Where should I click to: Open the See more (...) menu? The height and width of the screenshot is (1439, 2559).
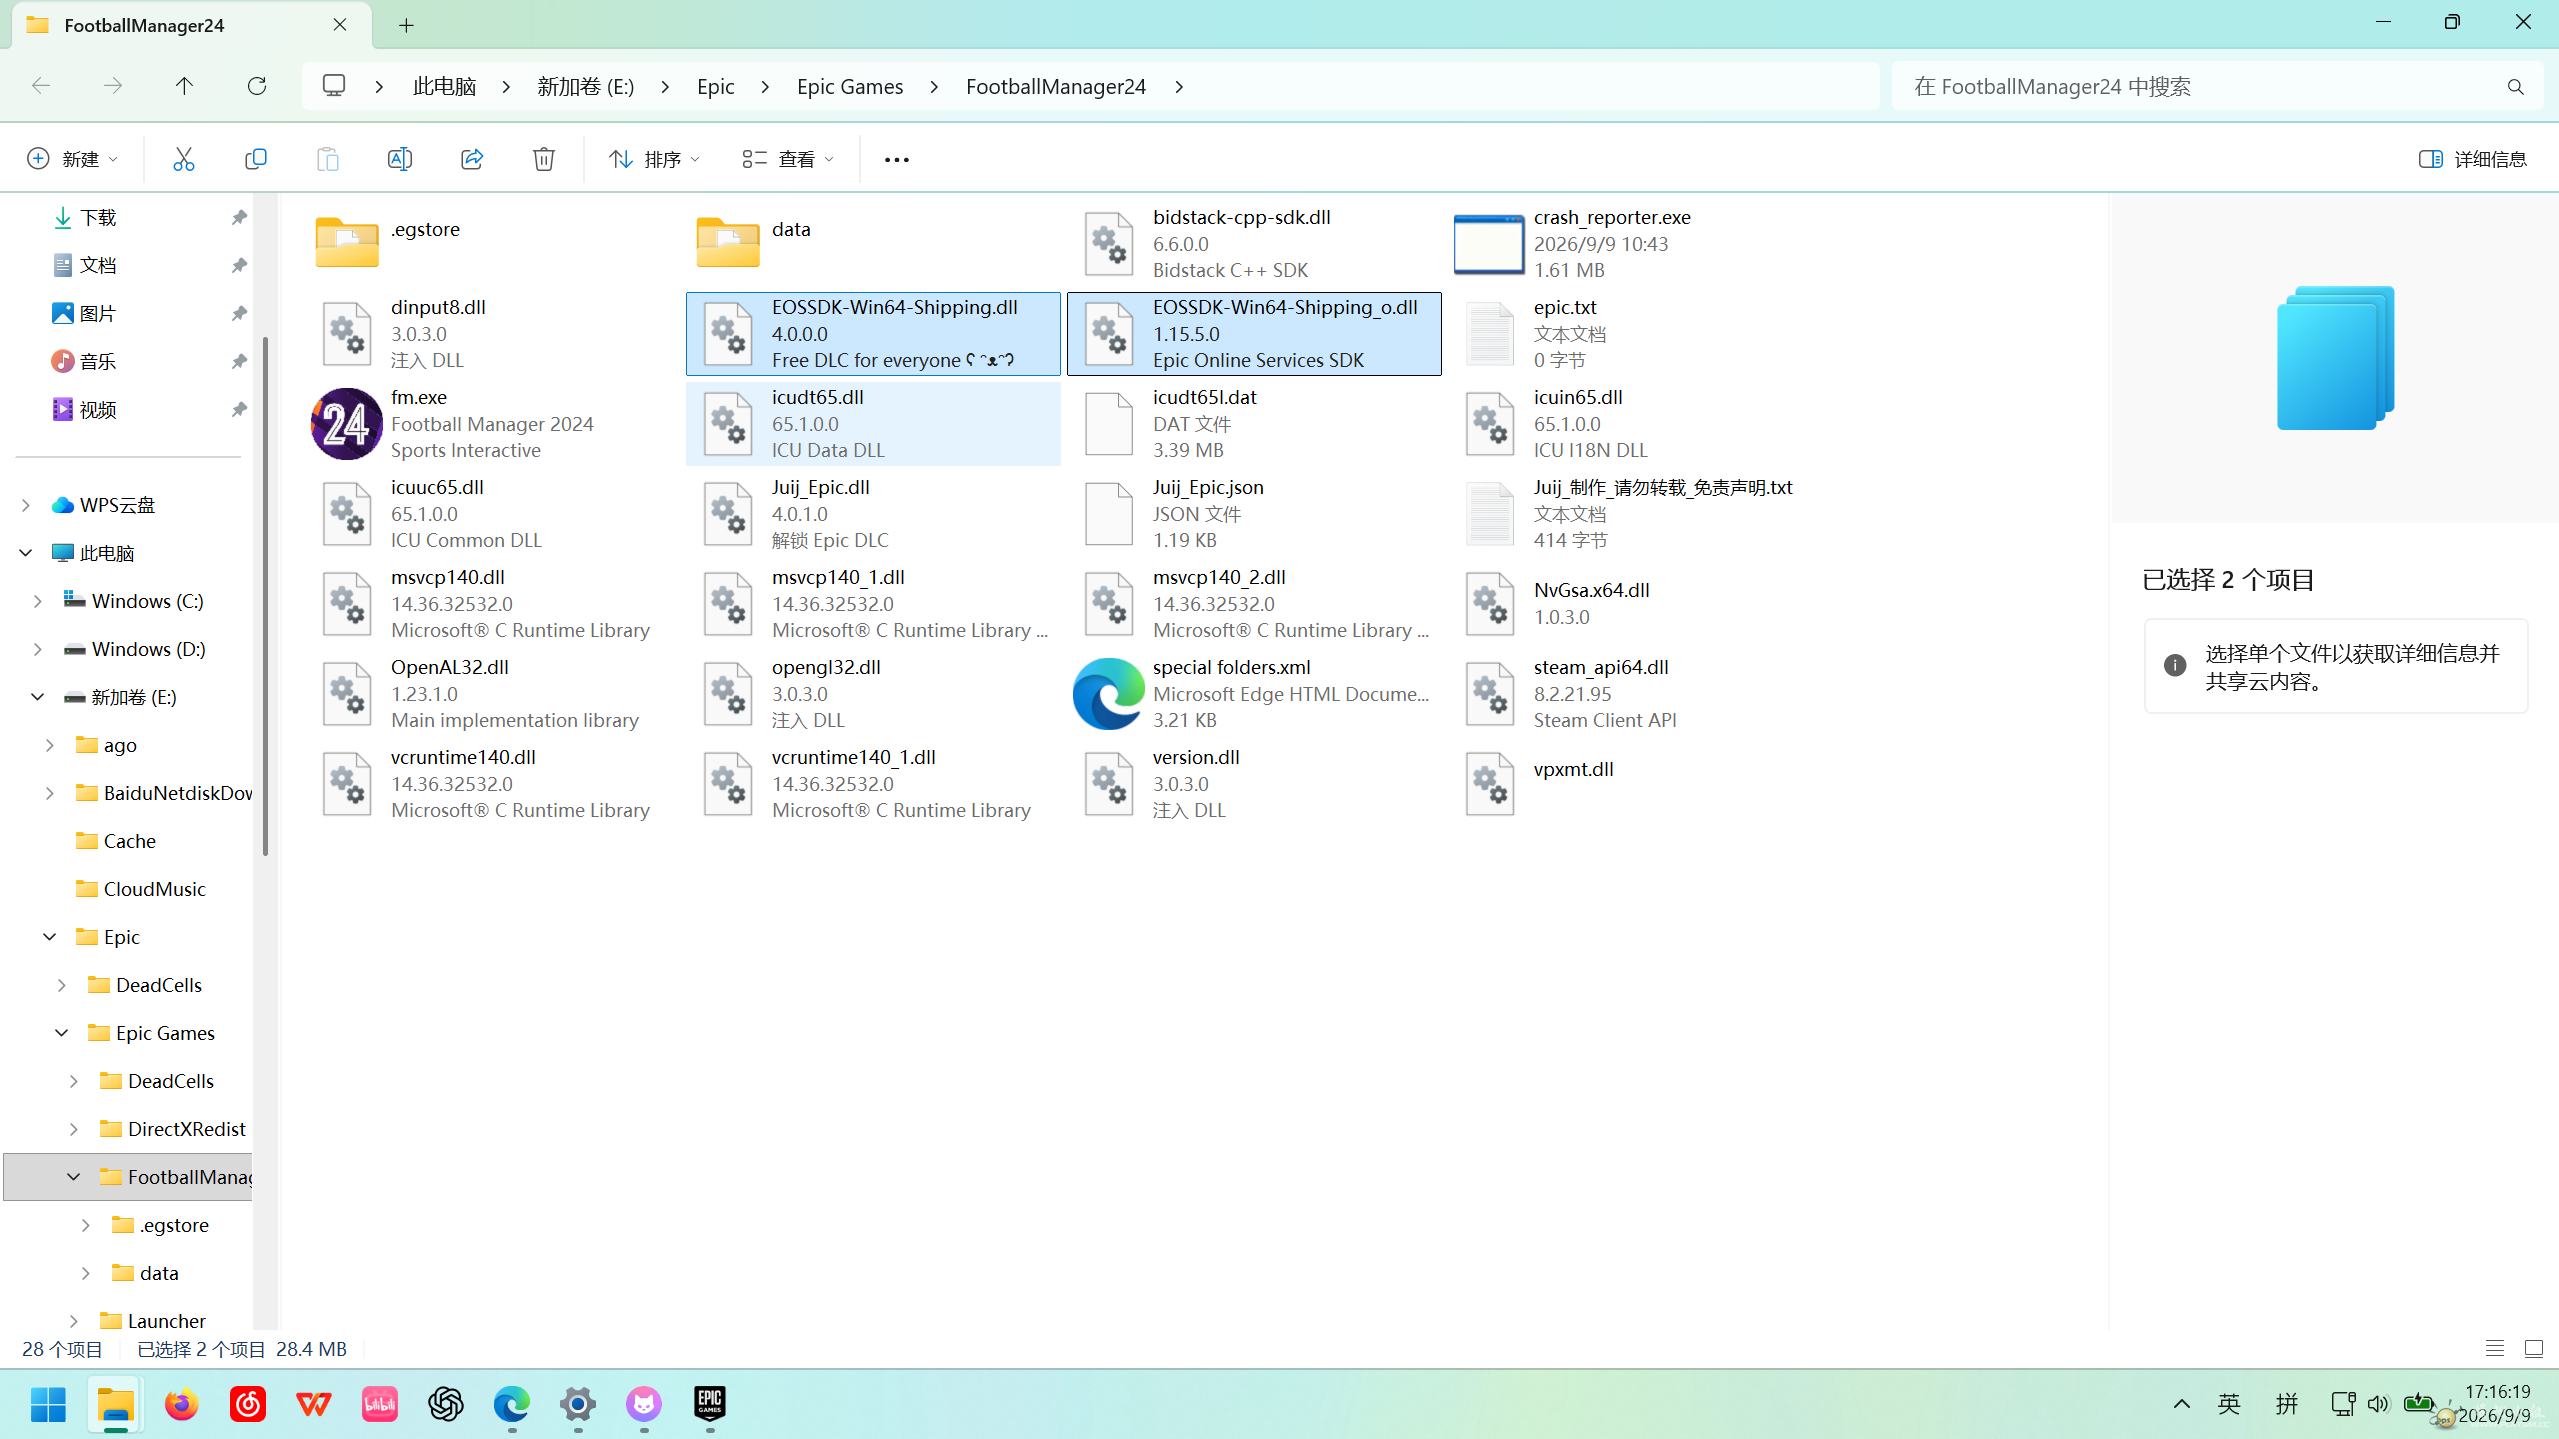(896, 159)
